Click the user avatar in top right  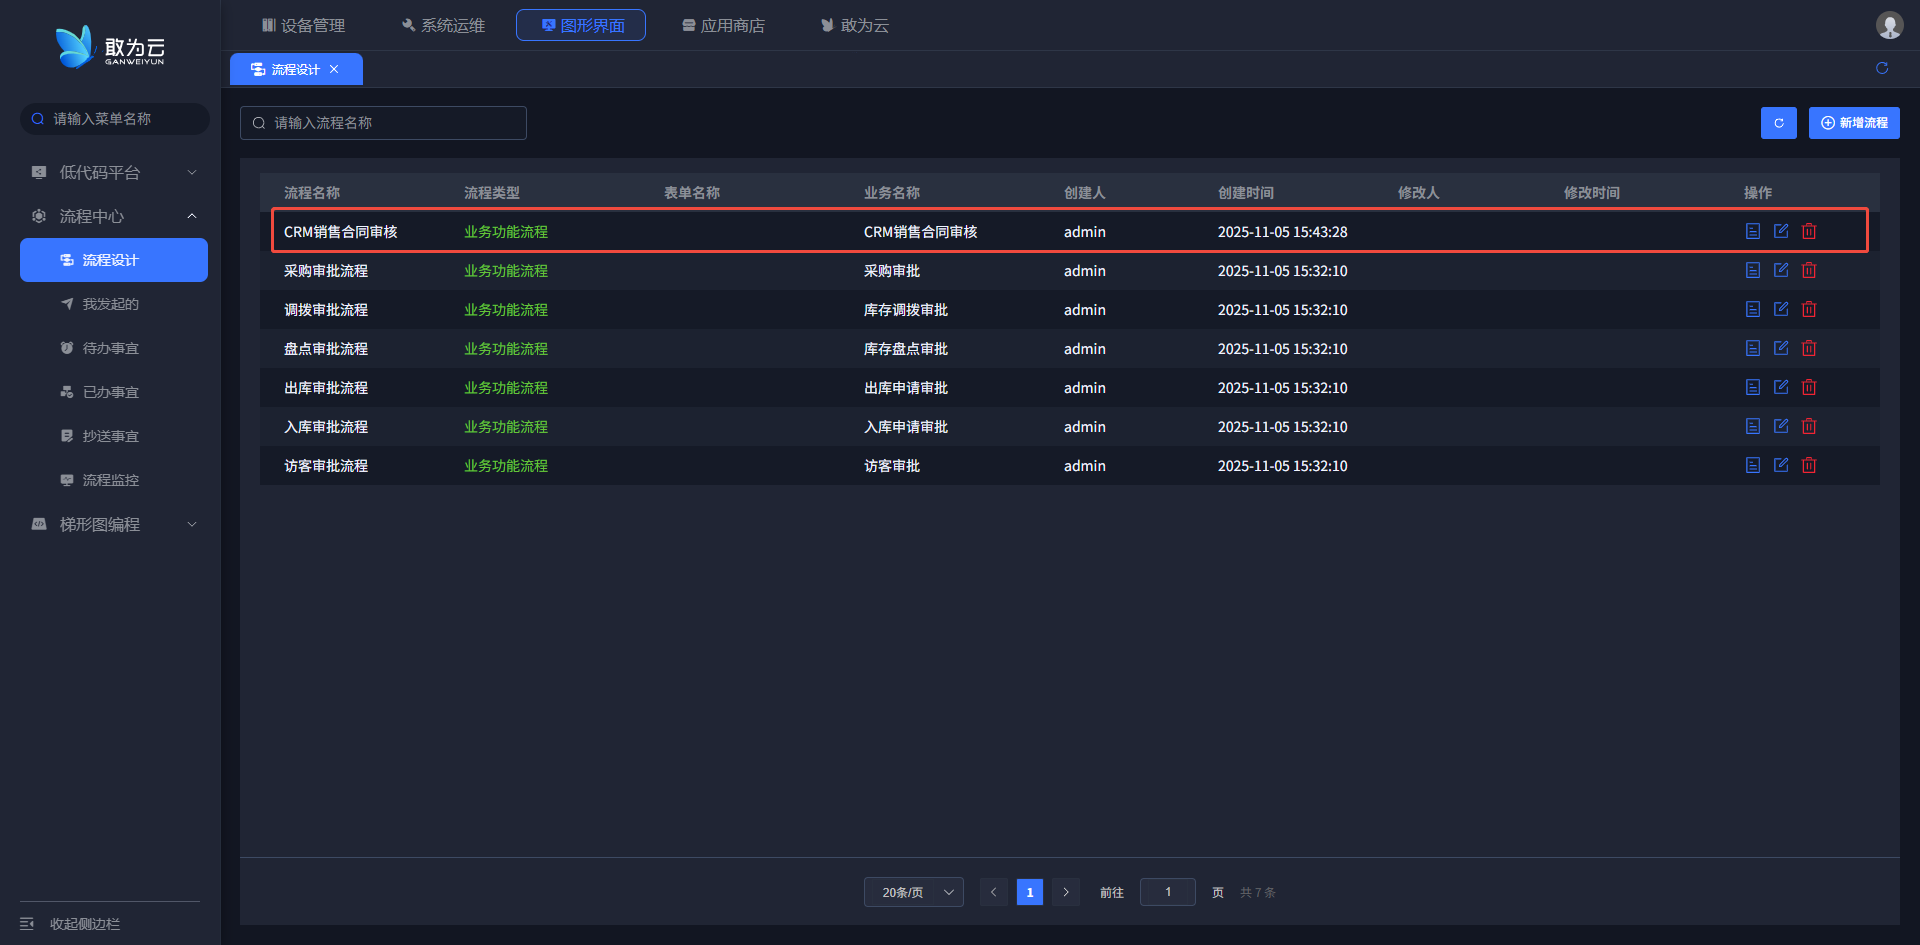[1889, 25]
